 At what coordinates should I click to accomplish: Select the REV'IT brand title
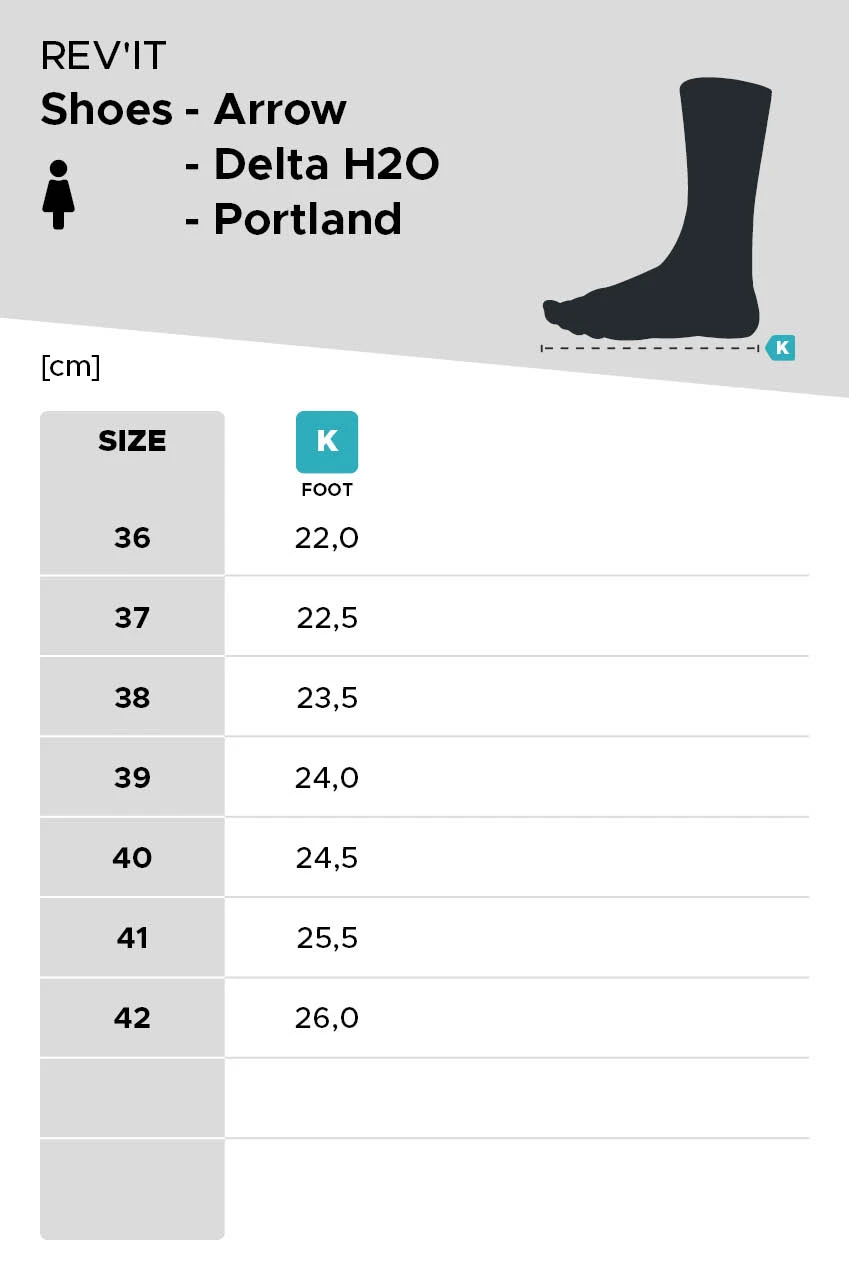click(x=103, y=57)
